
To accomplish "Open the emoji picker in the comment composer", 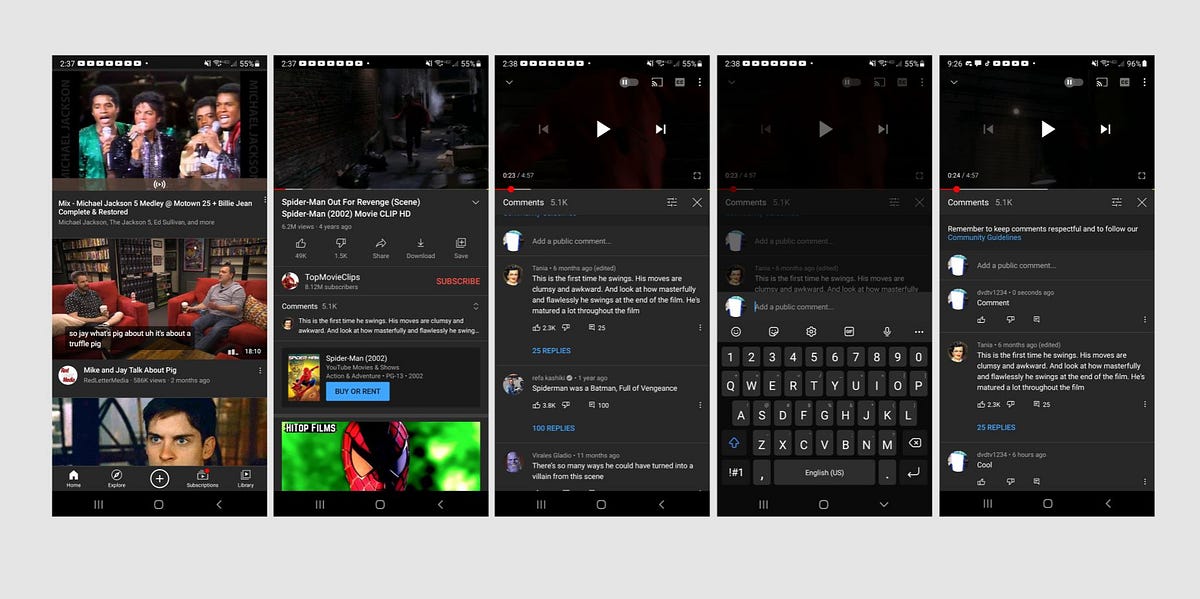I will pyautogui.click(x=737, y=331).
